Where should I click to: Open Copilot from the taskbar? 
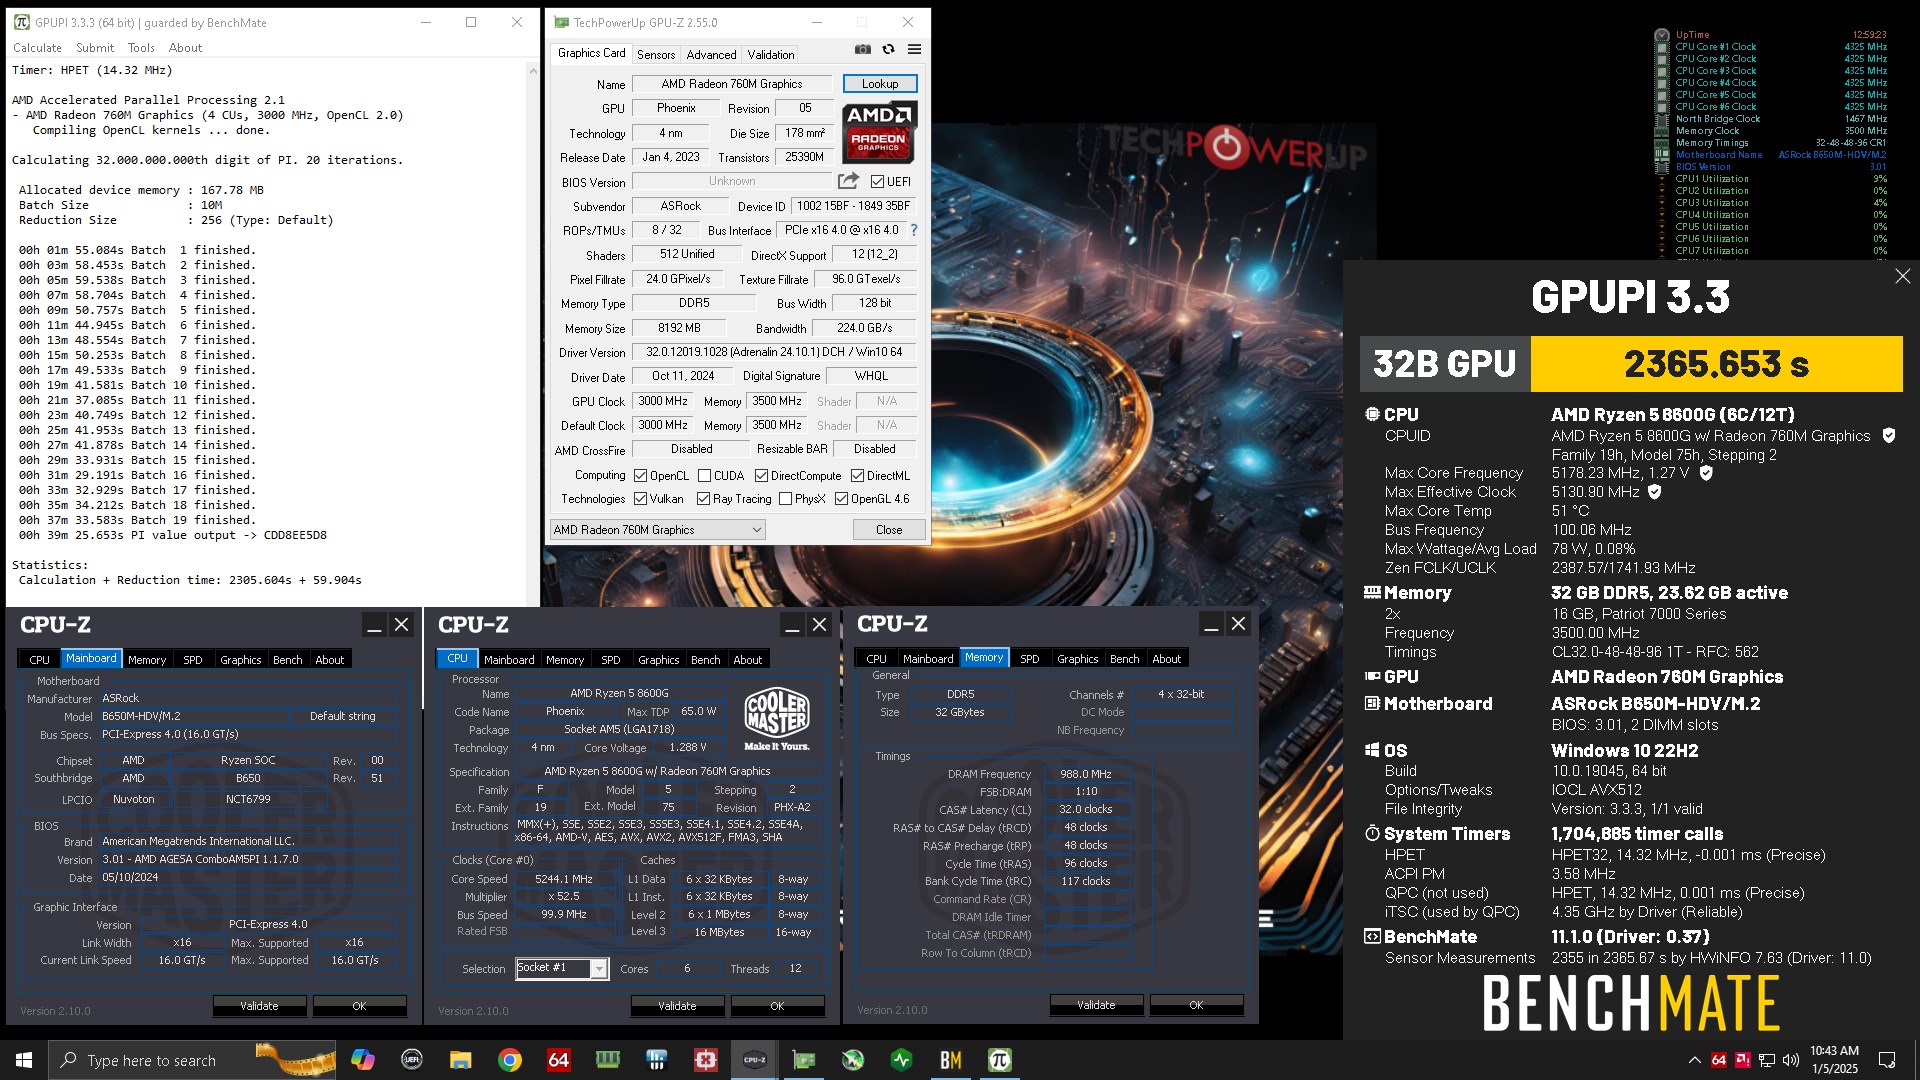click(362, 1060)
